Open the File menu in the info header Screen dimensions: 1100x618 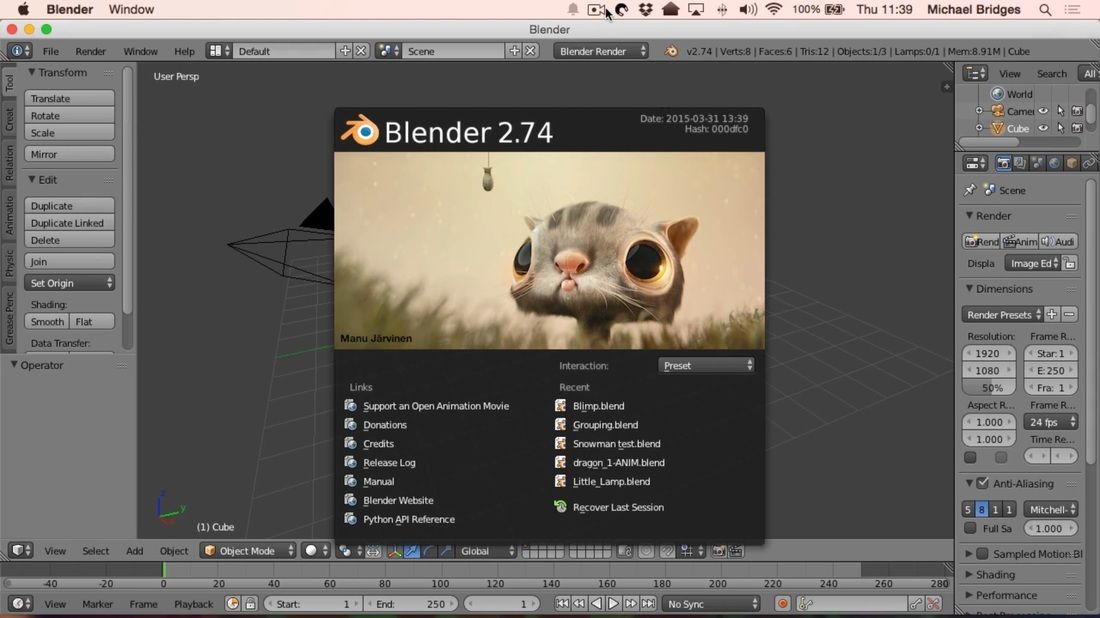click(50, 51)
